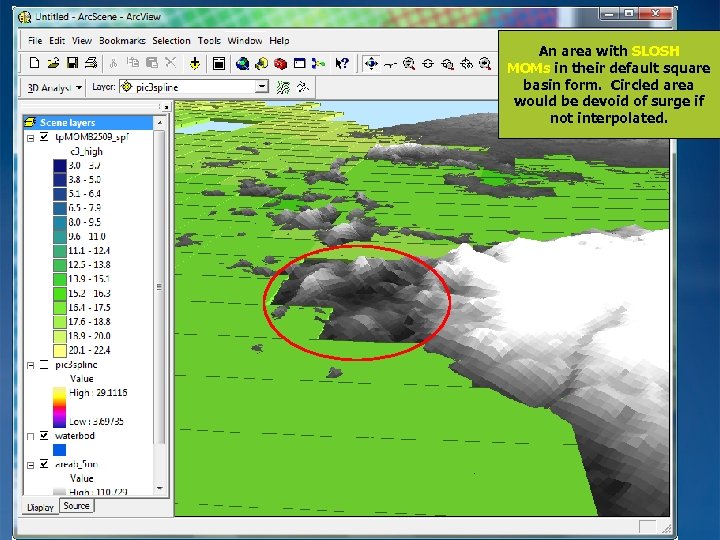Click the waterbod blue symbol swatch
Image resolution: width=720 pixels, height=540 pixels.
(60, 450)
